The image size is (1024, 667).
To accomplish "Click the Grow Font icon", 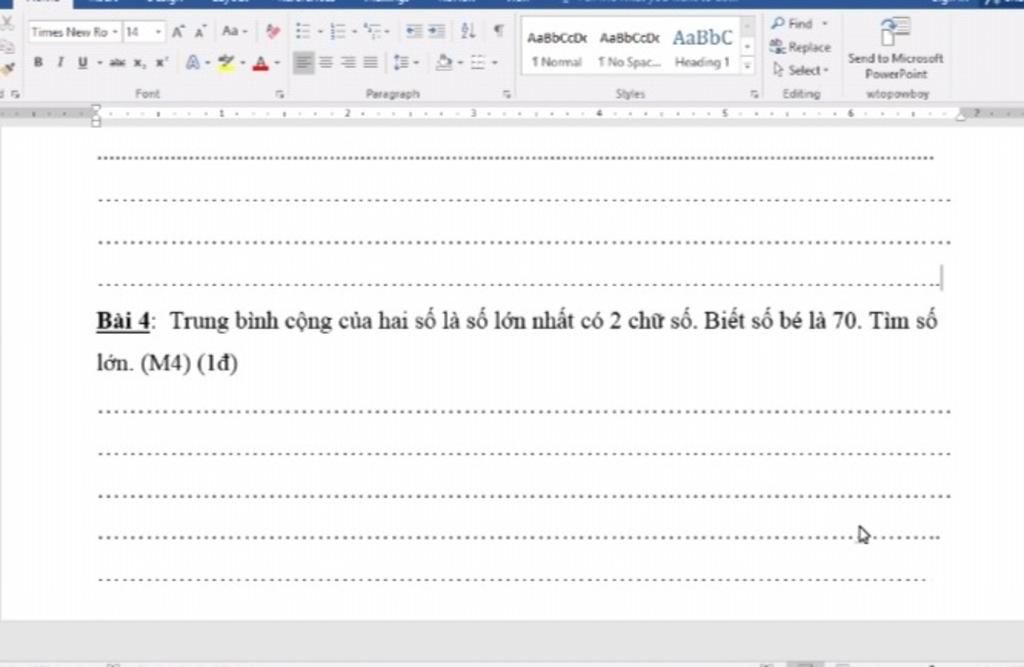I will (x=178, y=31).
